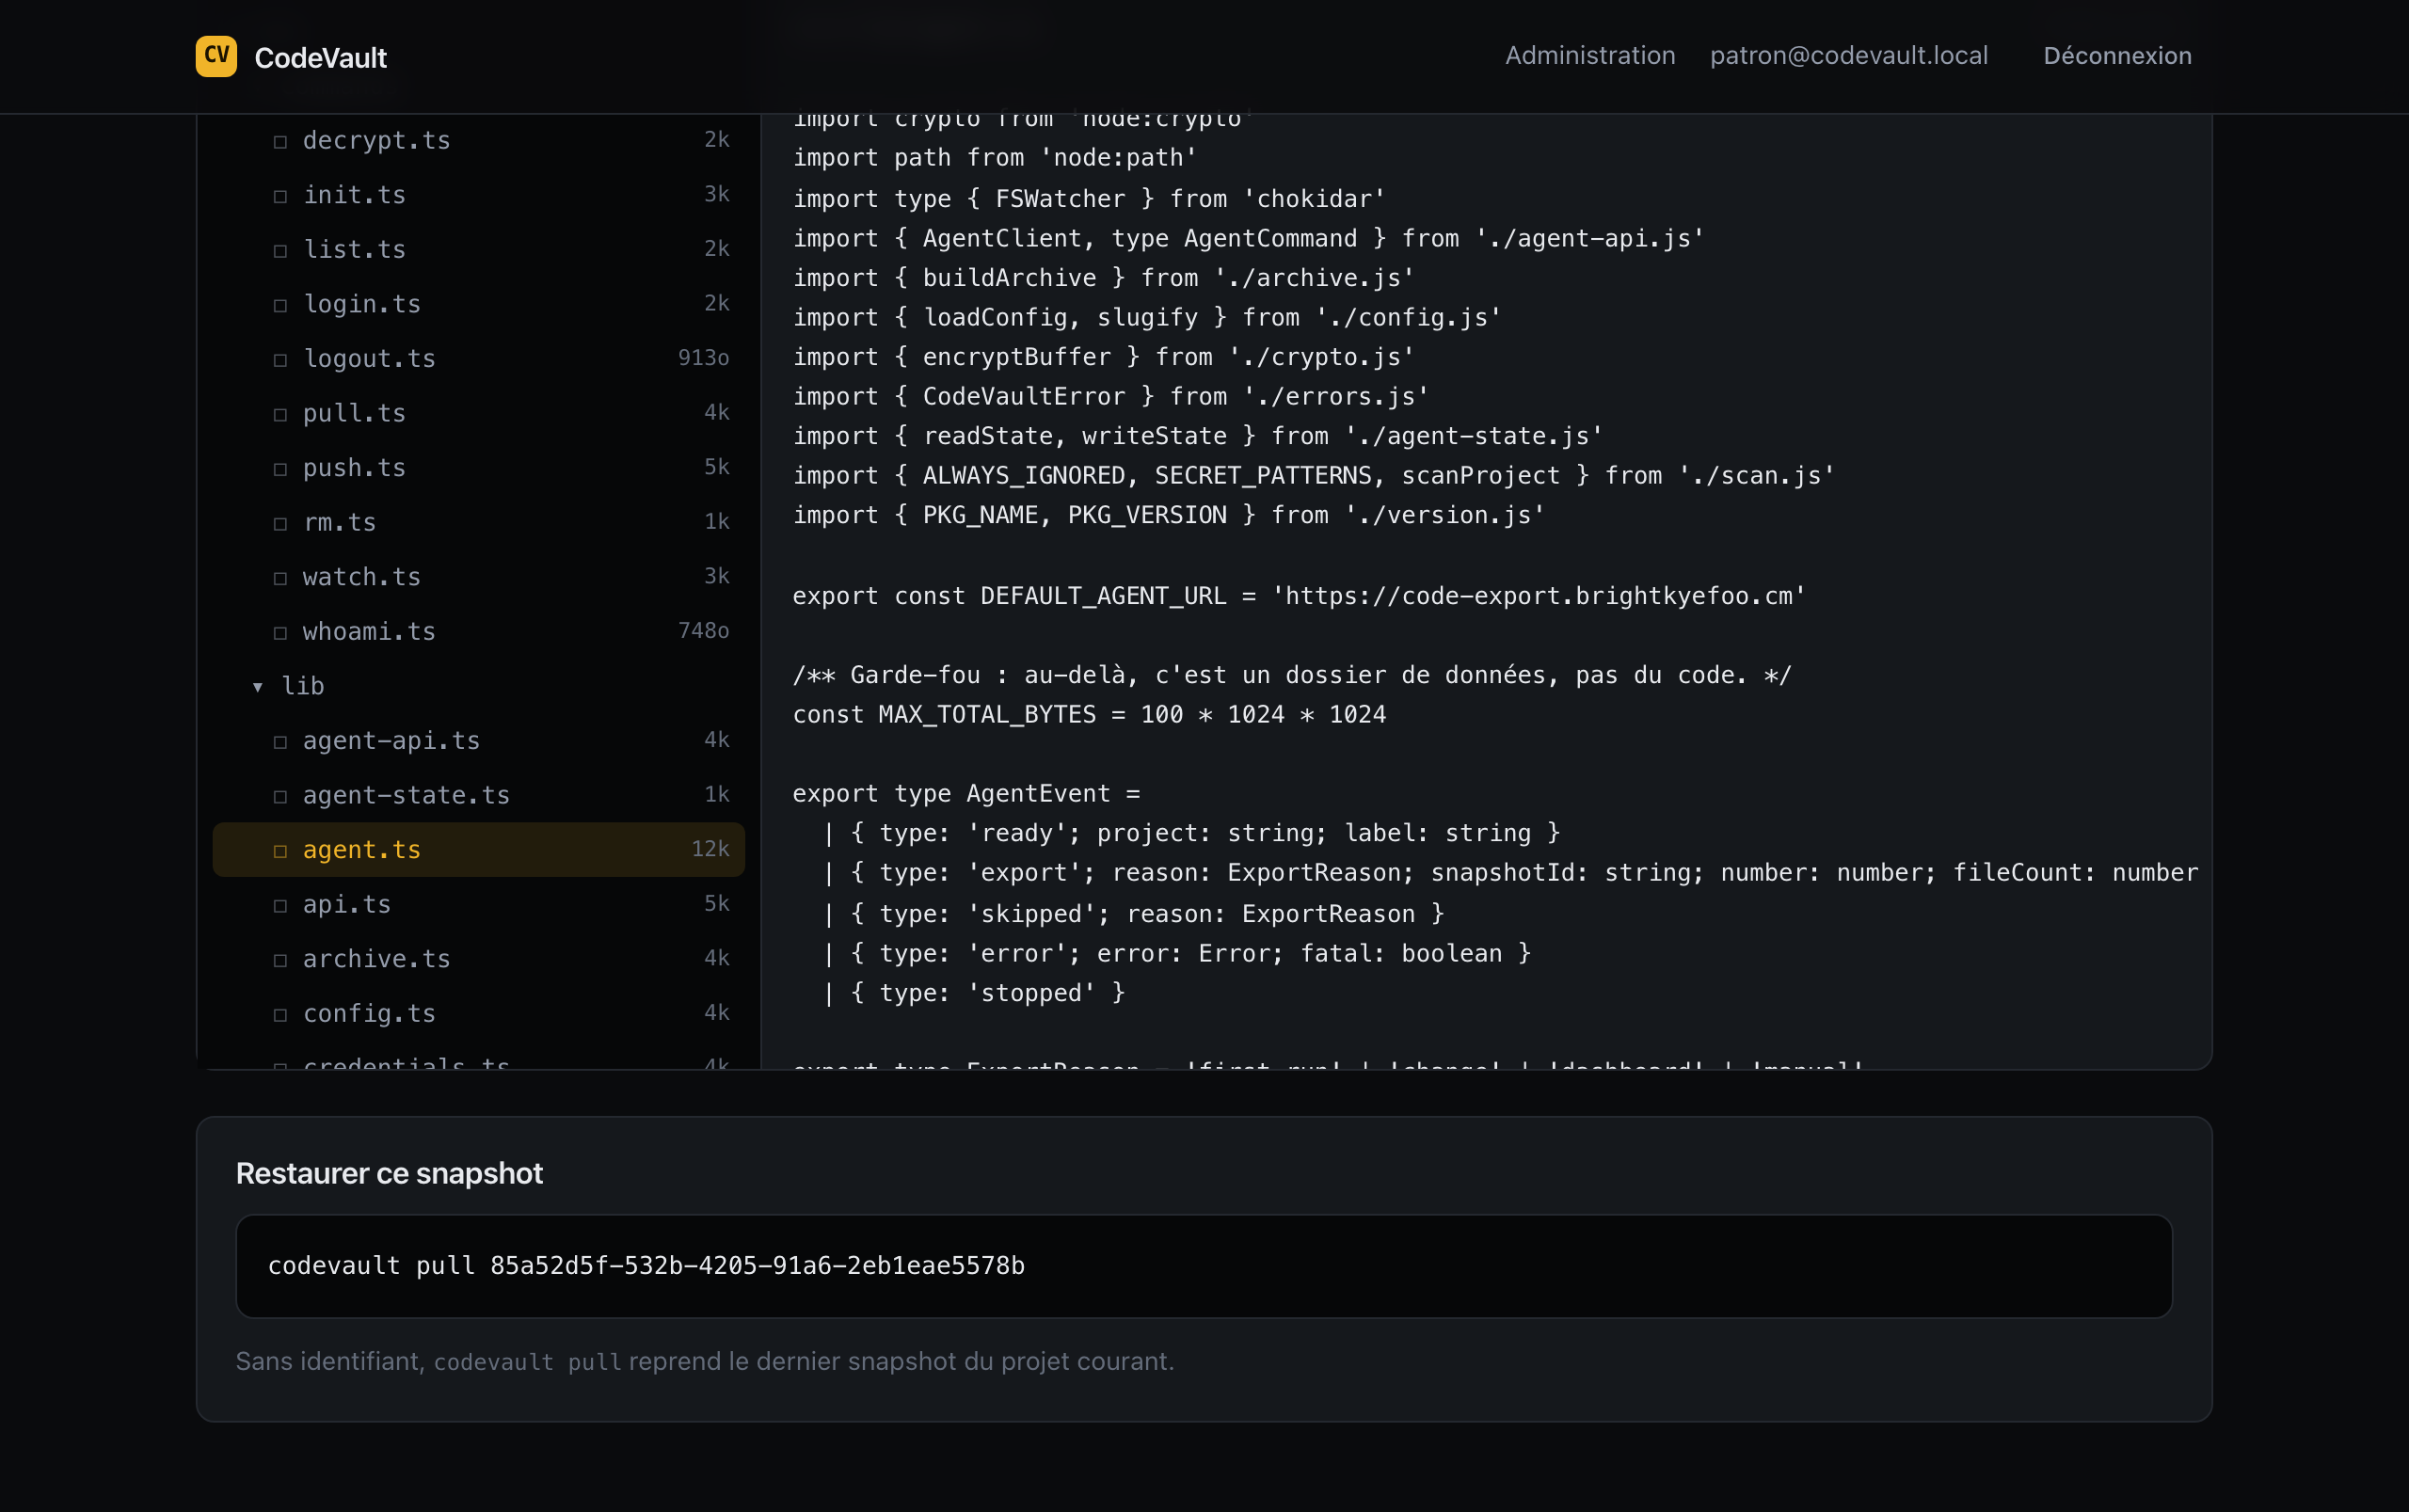
Task: Click the "type: 'skipped'" code line
Action: tap(1133, 914)
